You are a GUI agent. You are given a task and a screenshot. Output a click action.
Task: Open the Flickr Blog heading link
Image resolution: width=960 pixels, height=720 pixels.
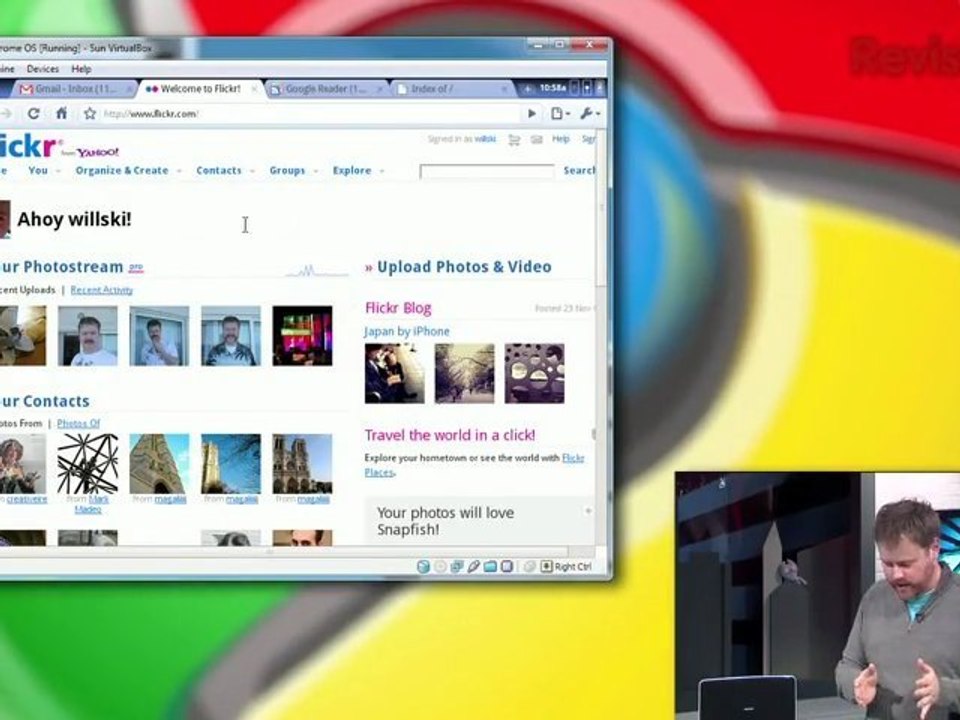pos(398,308)
